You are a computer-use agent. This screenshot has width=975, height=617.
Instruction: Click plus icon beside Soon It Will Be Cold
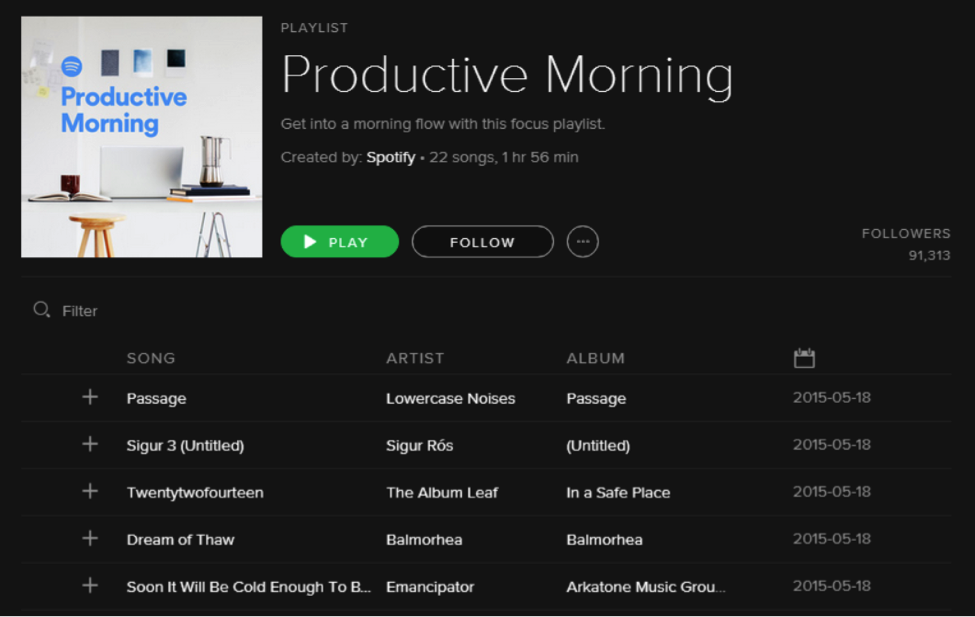[x=90, y=585]
